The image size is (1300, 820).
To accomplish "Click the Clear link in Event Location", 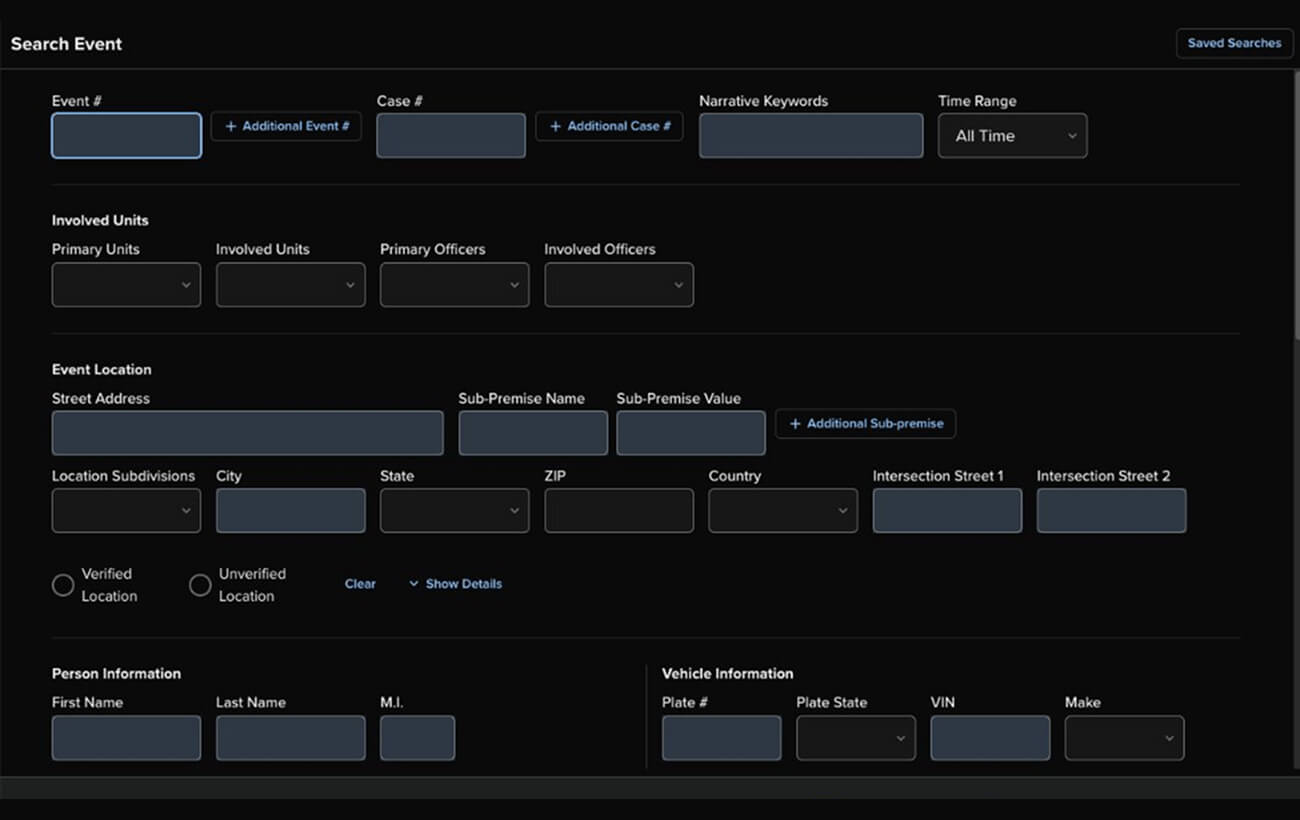I will tap(360, 583).
